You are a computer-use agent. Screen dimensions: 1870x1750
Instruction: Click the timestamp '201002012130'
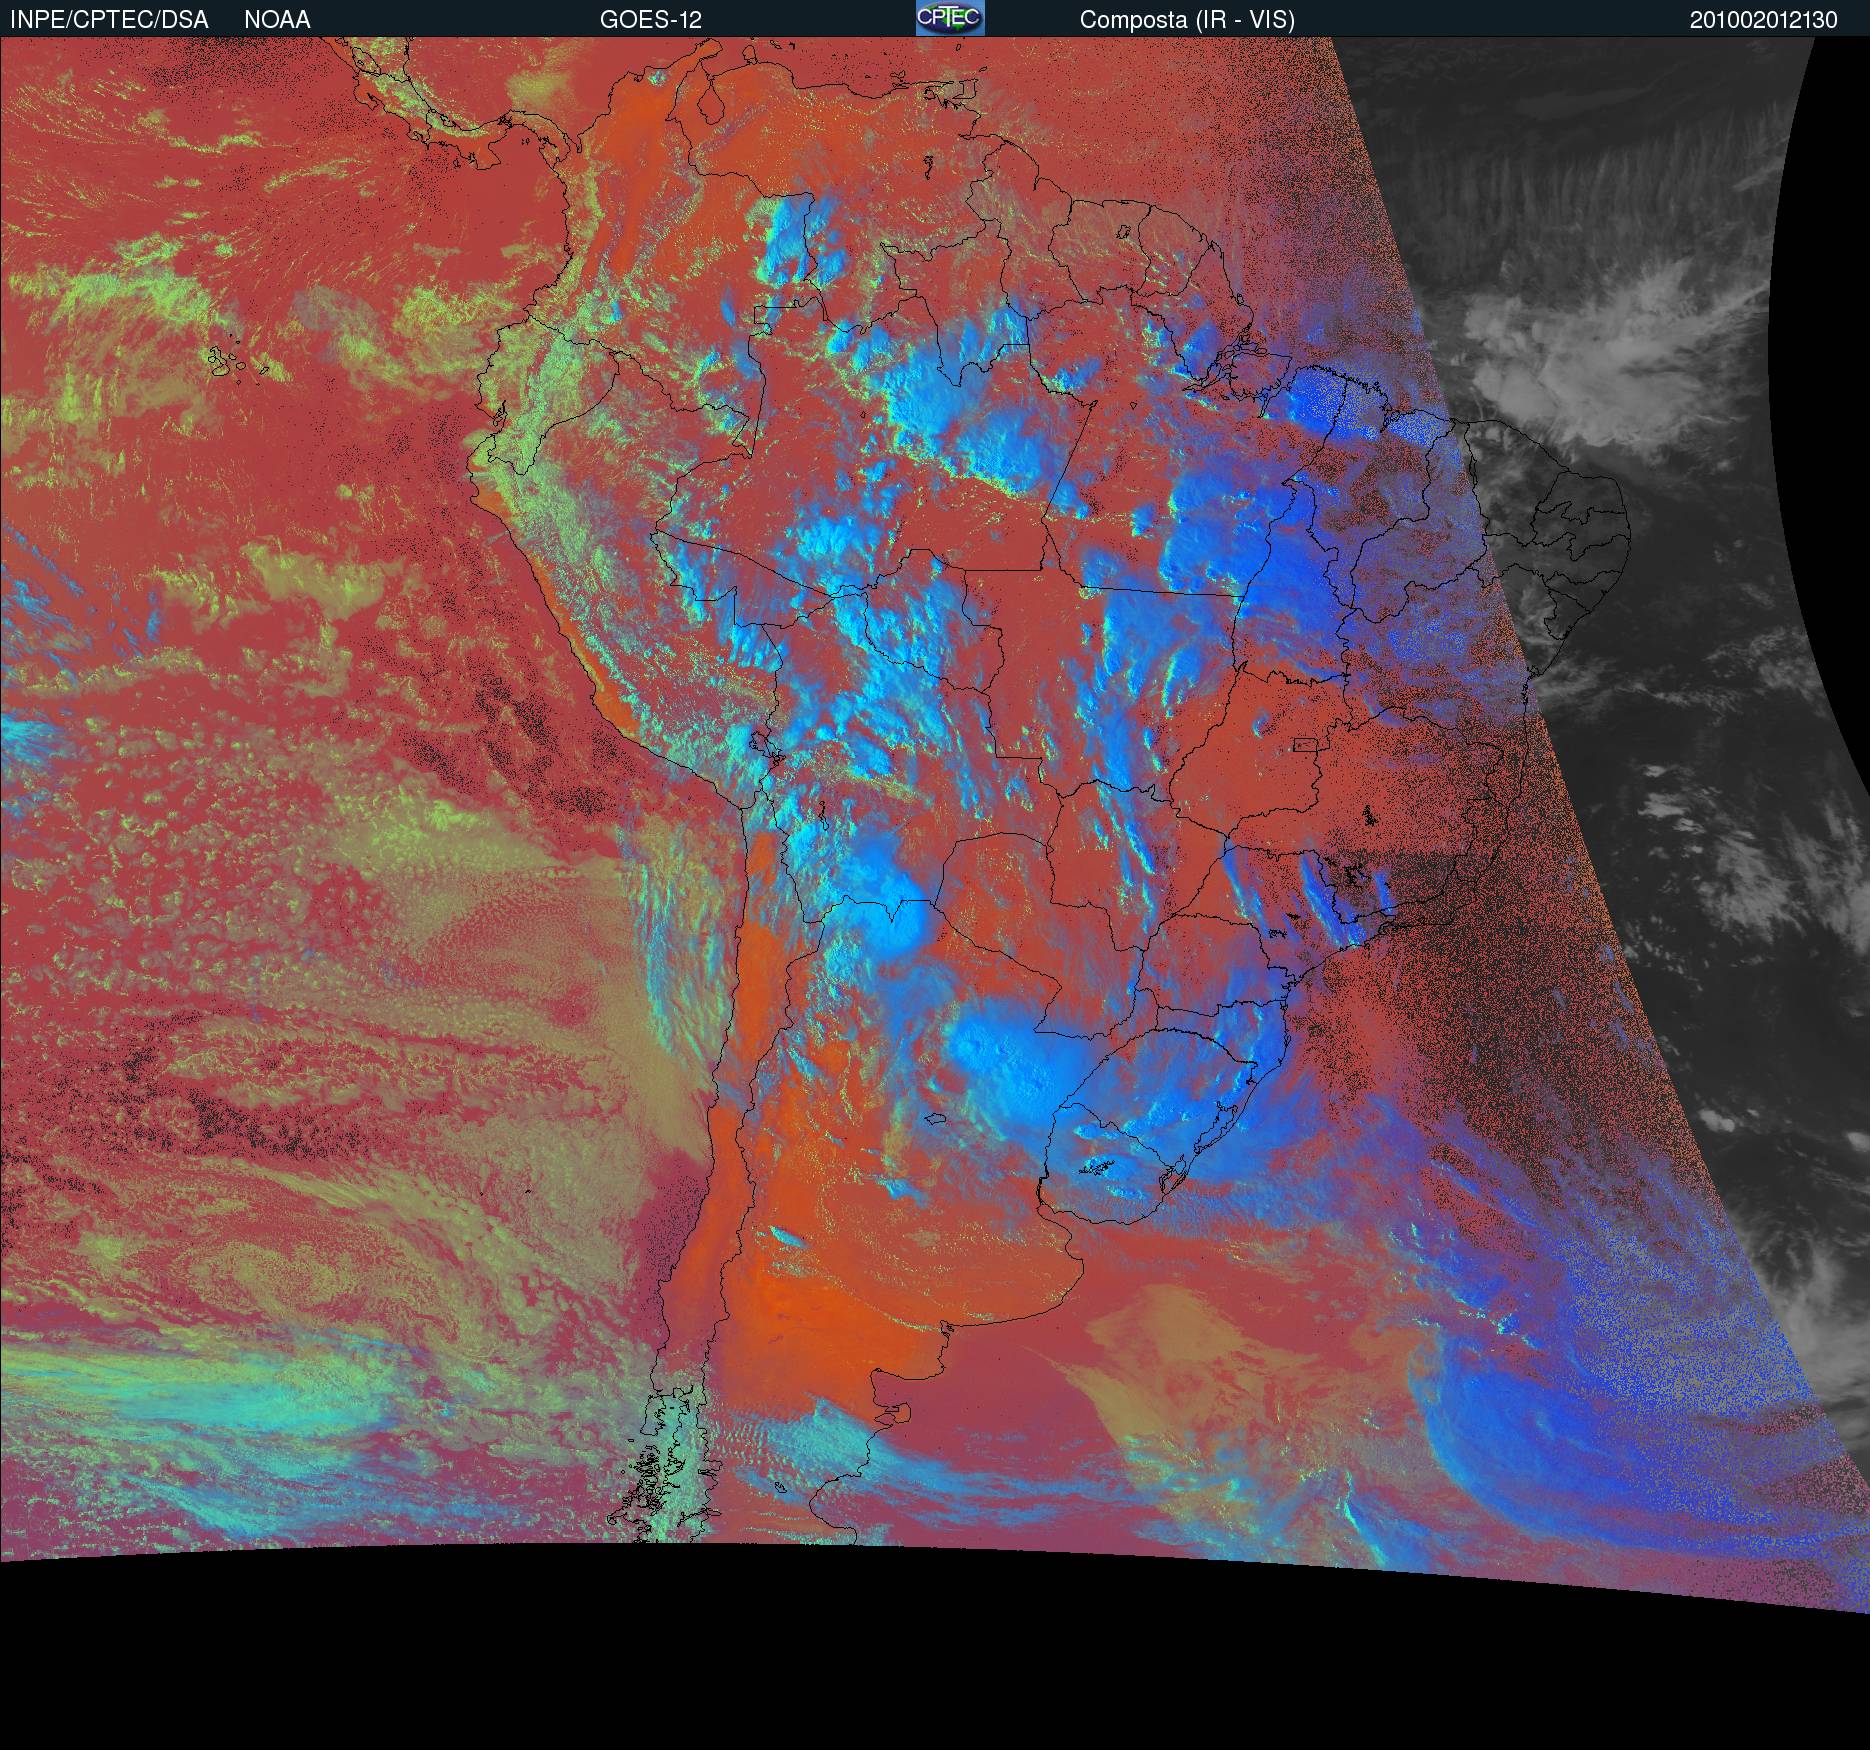pos(1764,20)
